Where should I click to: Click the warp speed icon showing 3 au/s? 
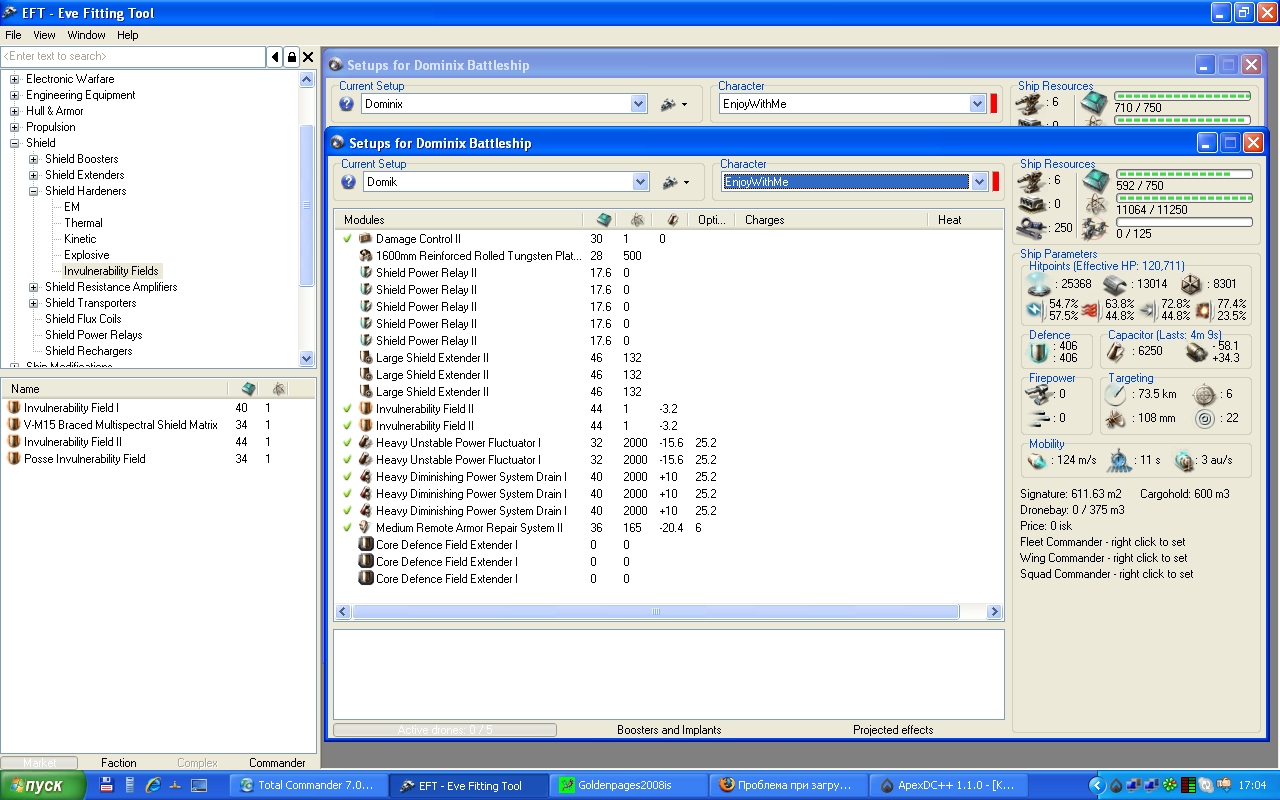pyautogui.click(x=1184, y=460)
